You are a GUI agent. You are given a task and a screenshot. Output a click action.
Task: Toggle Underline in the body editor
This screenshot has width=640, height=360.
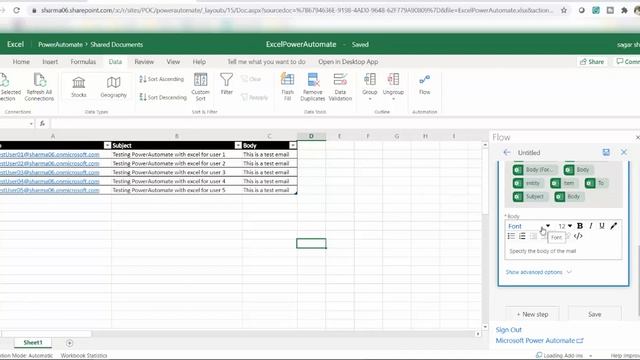[x=602, y=226]
